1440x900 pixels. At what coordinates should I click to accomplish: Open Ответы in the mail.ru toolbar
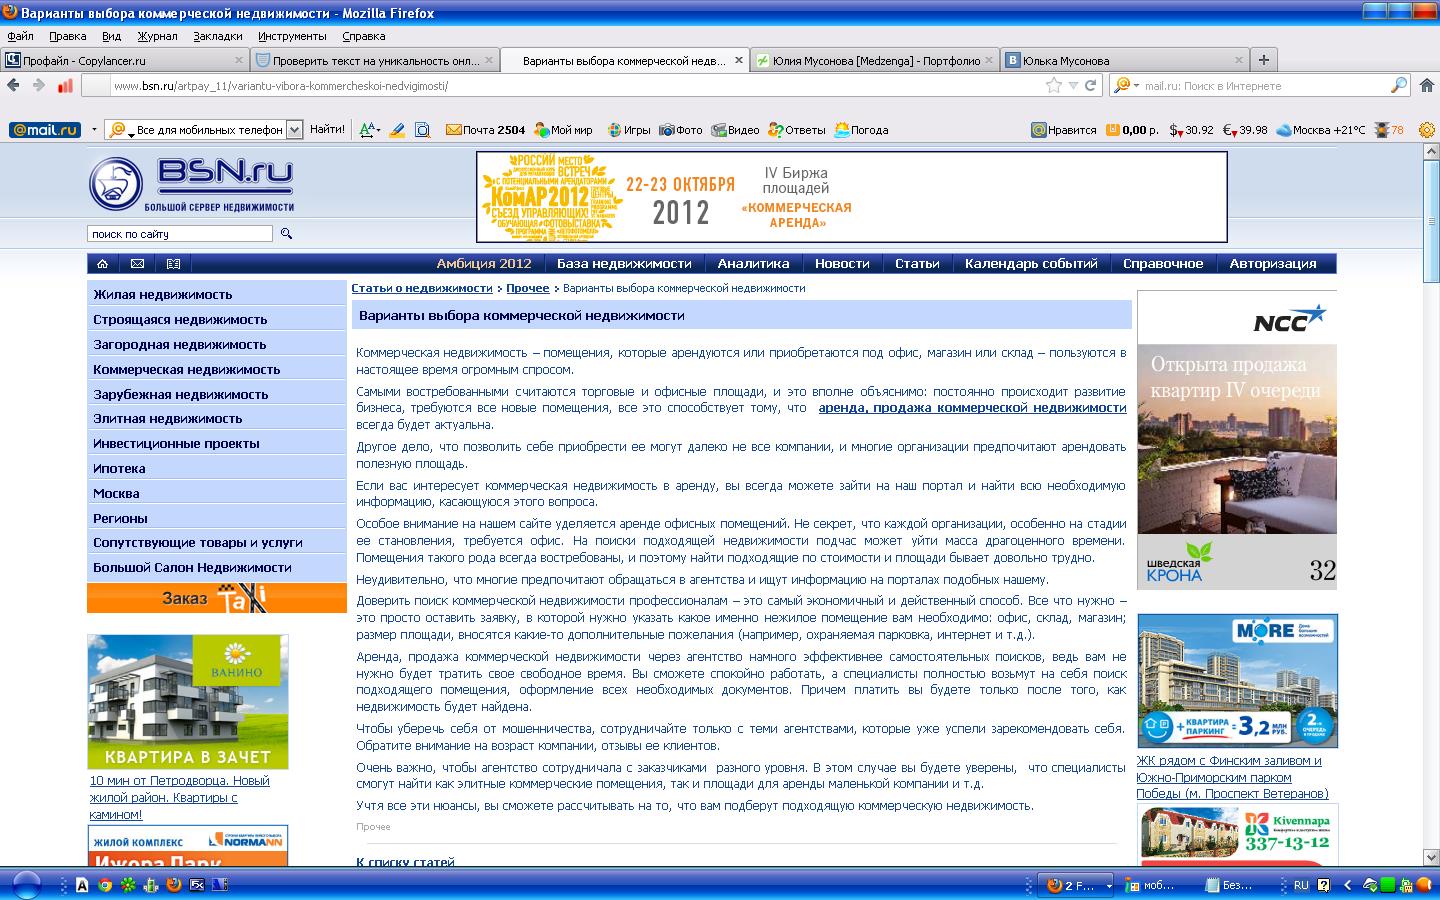coord(797,130)
